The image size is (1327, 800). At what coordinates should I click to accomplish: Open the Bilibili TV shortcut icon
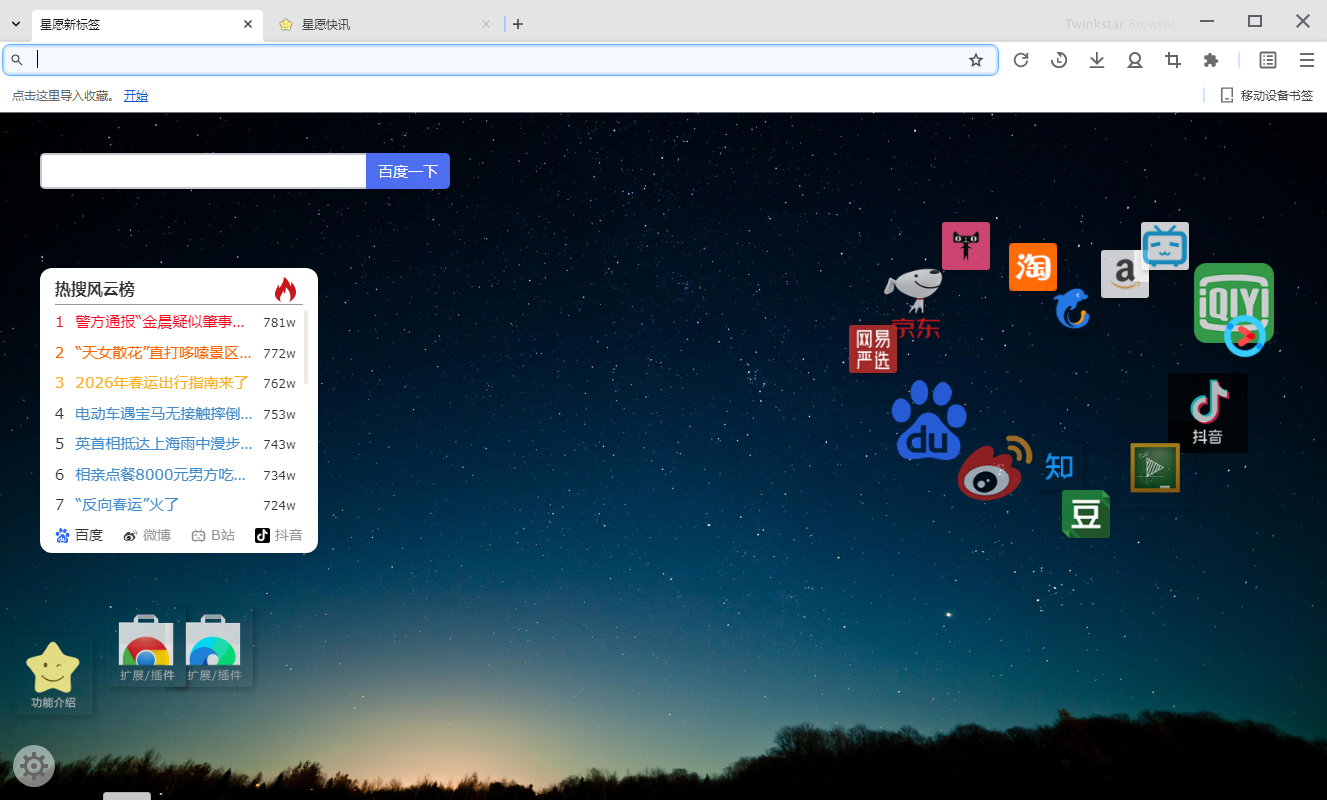(x=1164, y=245)
